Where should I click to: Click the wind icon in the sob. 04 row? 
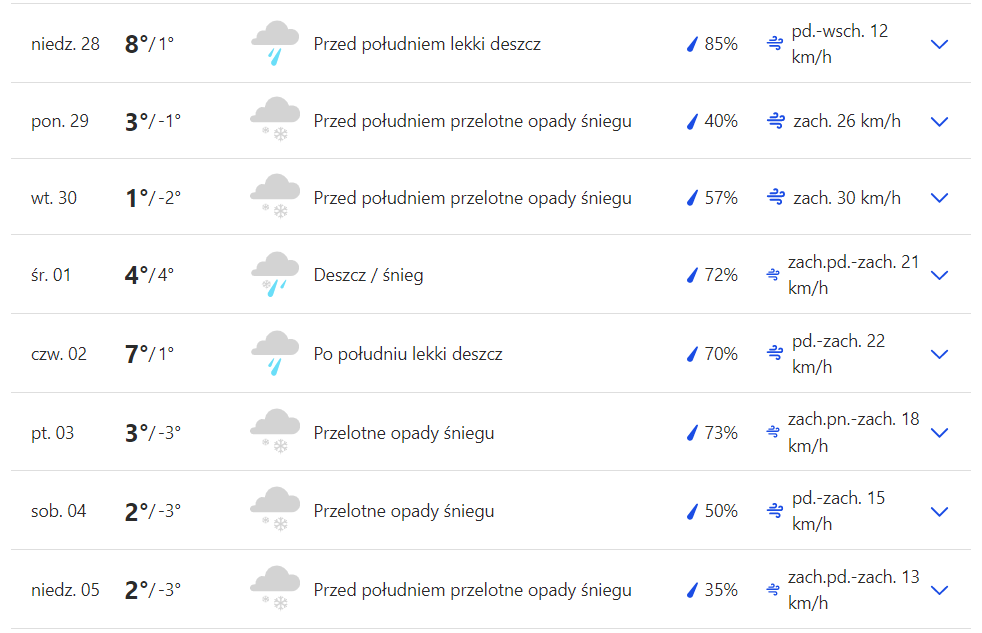point(775,511)
